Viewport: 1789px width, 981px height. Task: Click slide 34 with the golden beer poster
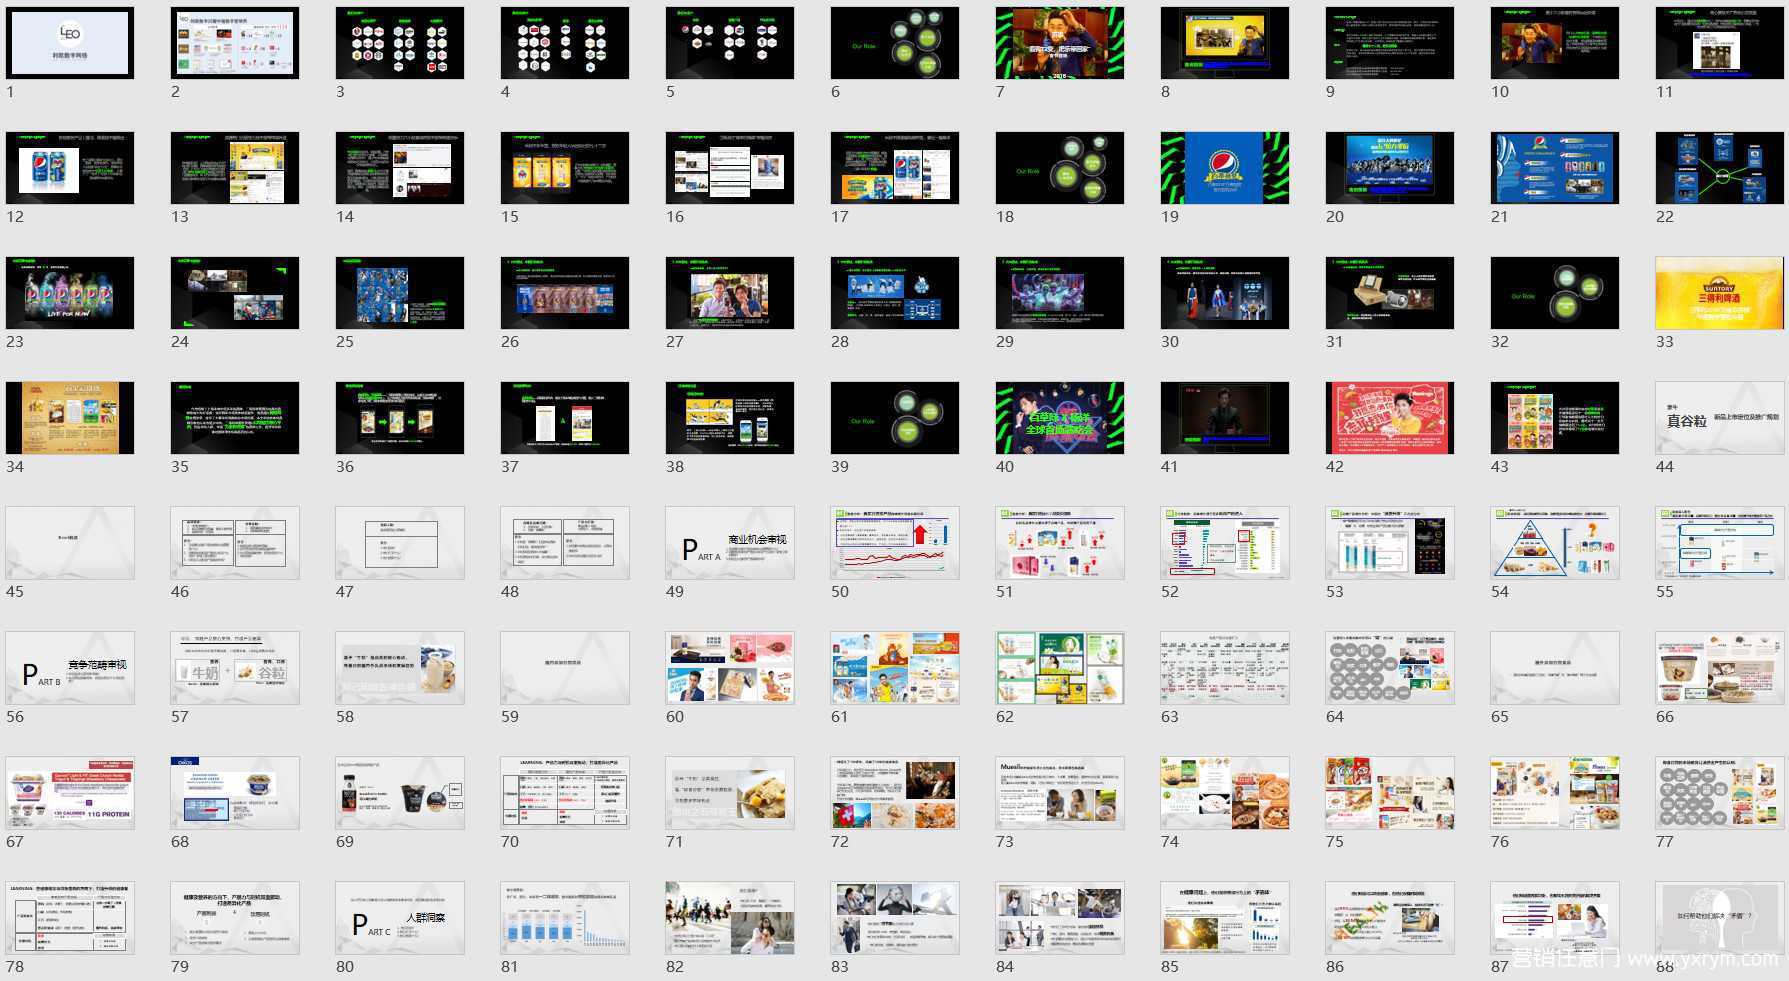(70, 418)
